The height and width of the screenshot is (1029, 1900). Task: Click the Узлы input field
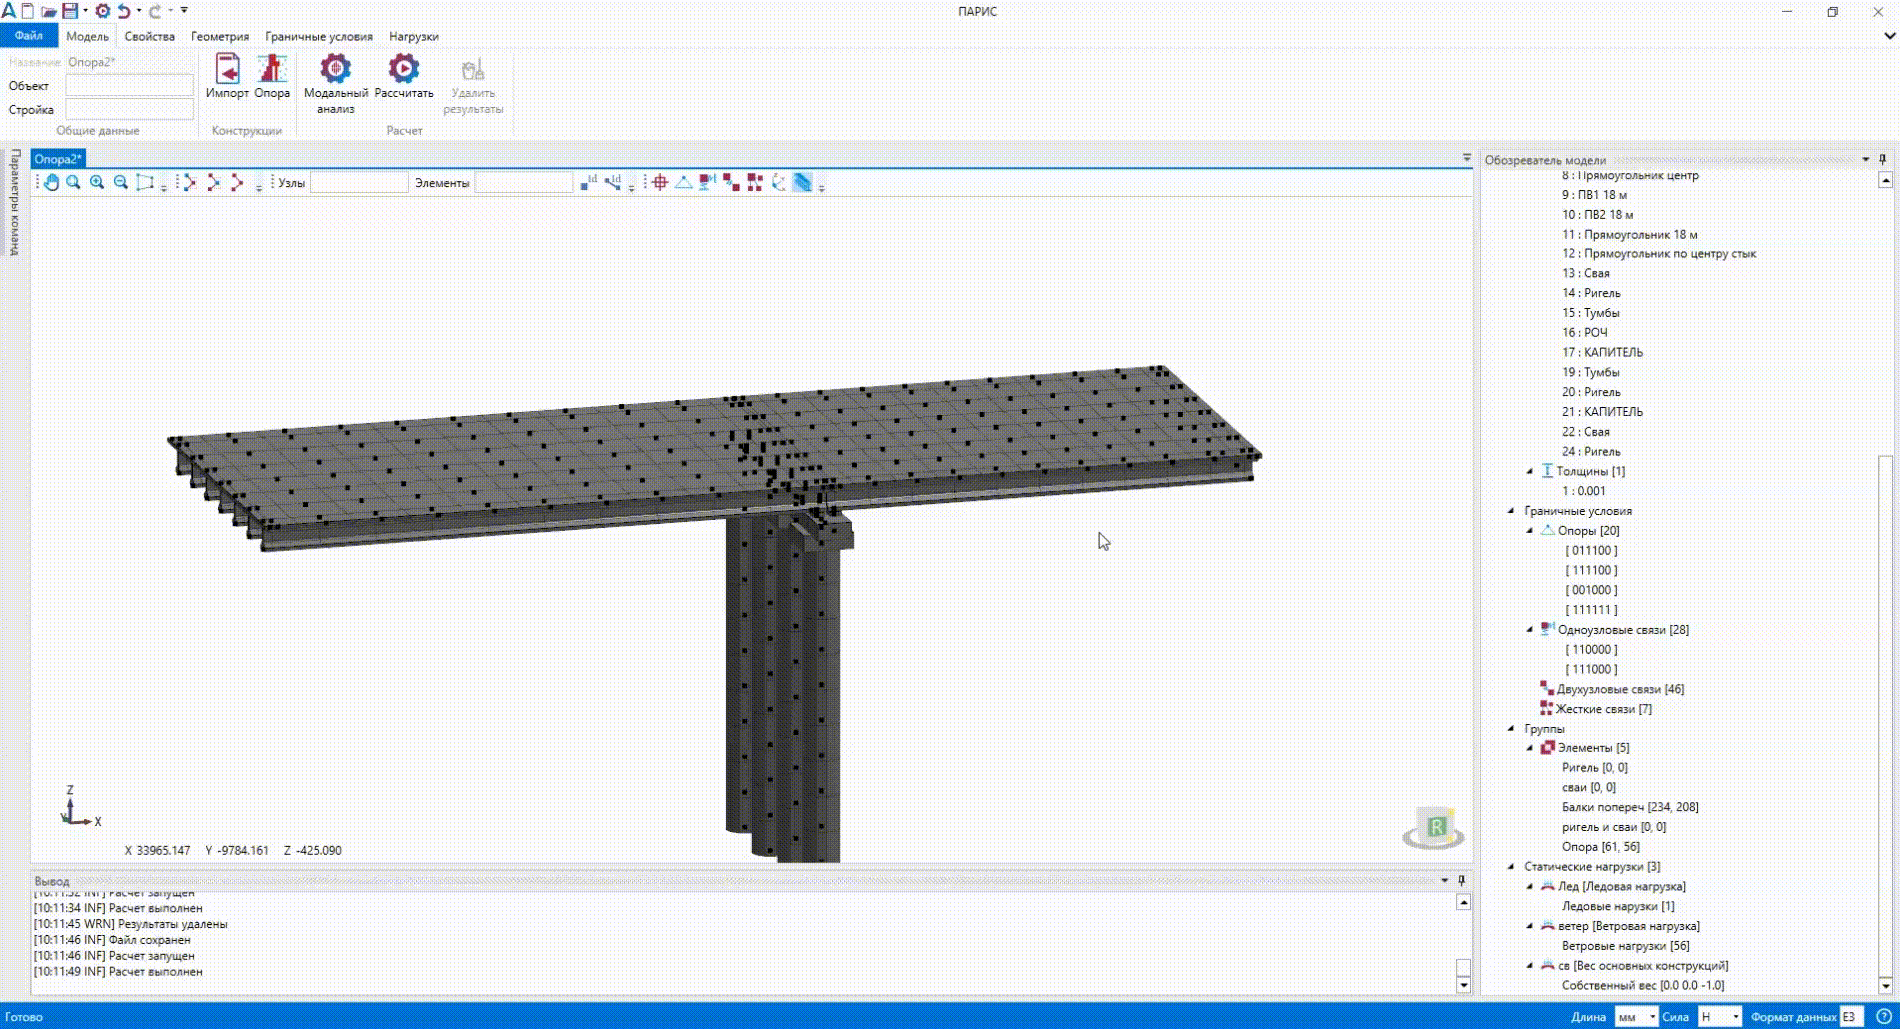[359, 183]
